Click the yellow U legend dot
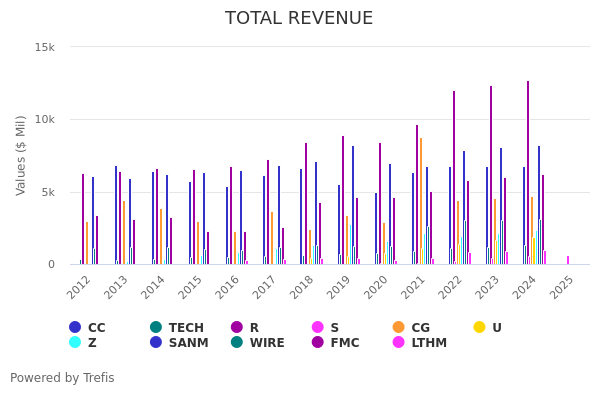 (480, 327)
